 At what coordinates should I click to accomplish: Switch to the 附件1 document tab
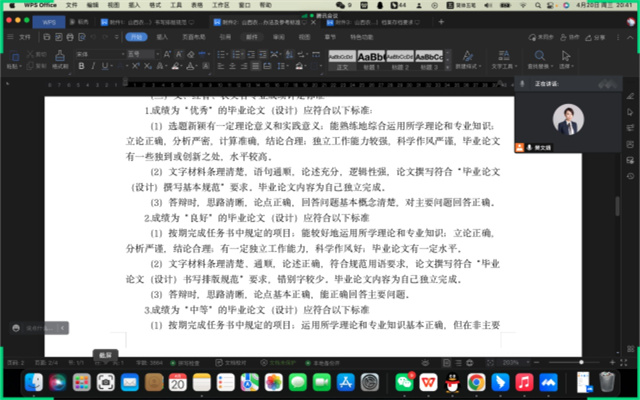(148, 22)
